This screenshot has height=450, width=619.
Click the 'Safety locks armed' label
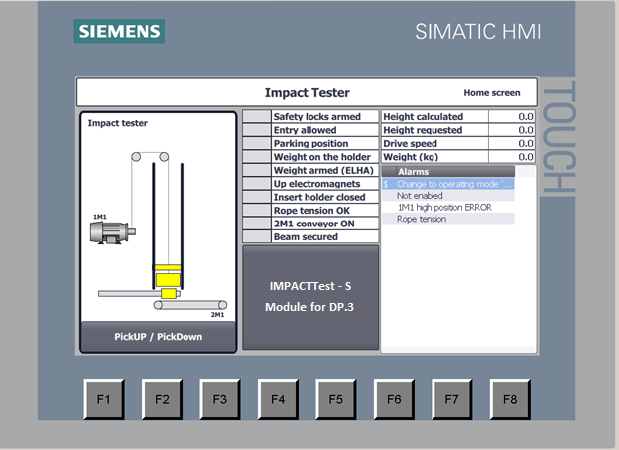(317, 116)
